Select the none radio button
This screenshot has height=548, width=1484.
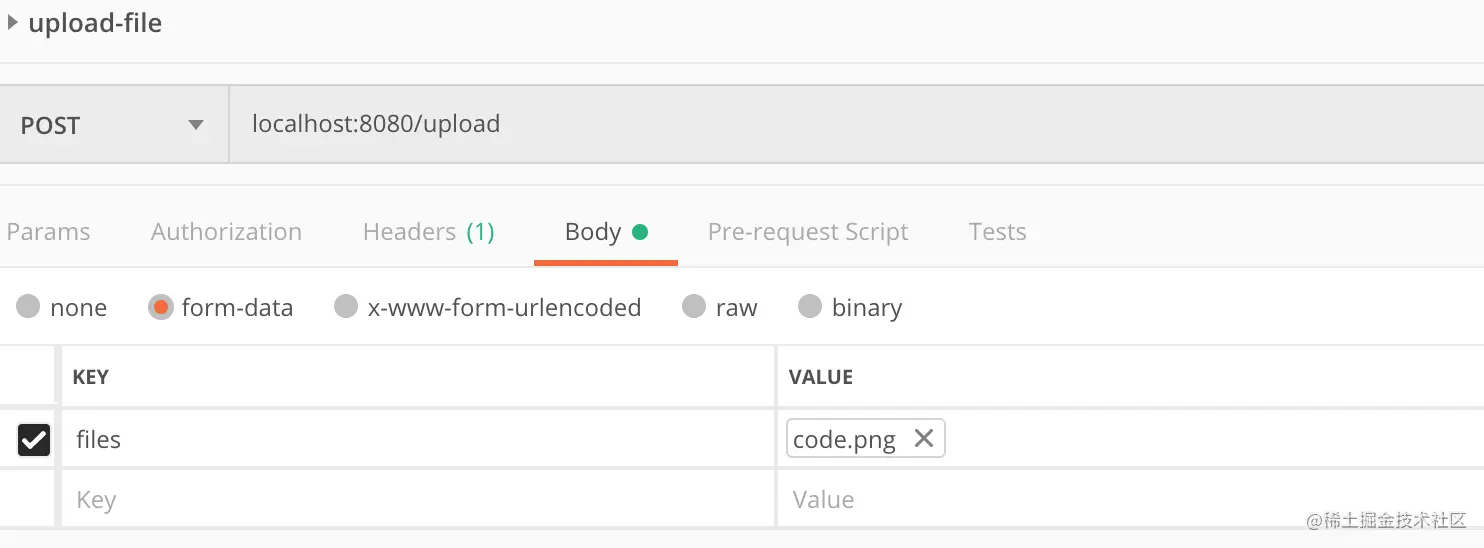pyautogui.click(x=28, y=307)
